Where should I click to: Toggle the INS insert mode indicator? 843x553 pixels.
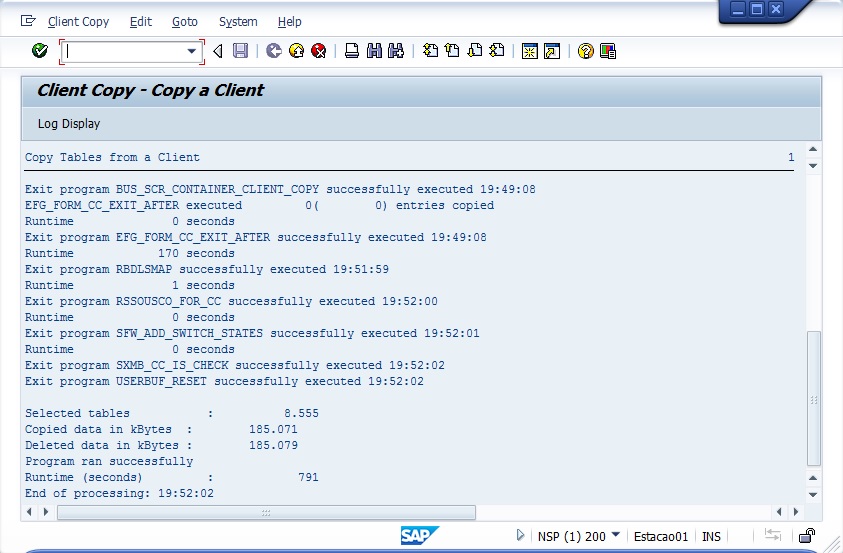[711, 536]
